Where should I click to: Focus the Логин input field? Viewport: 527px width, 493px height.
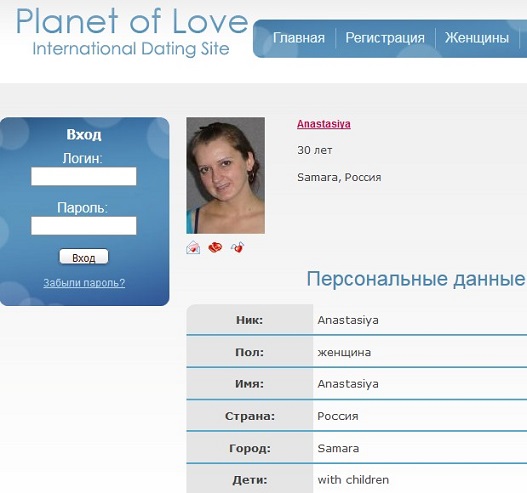[84, 176]
